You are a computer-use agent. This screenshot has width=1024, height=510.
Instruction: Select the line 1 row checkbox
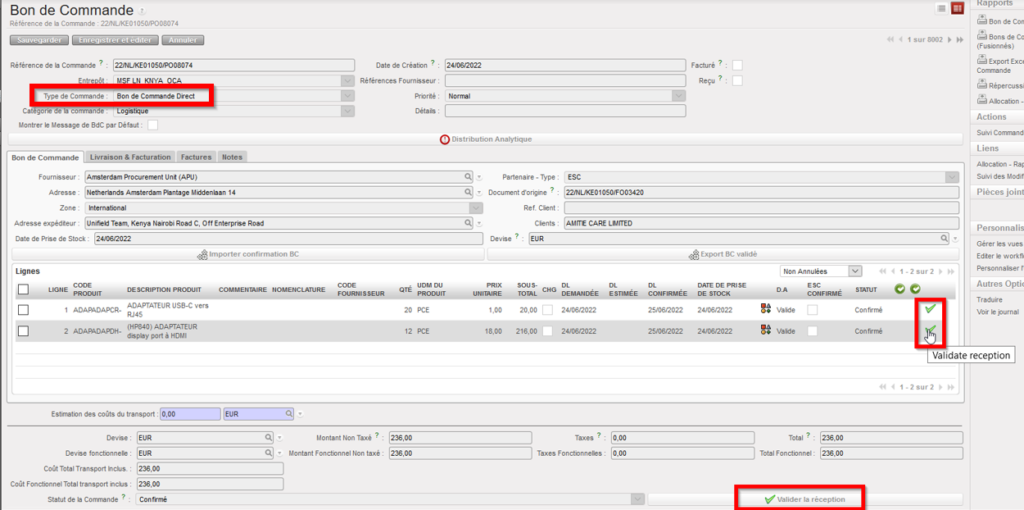[23, 310]
